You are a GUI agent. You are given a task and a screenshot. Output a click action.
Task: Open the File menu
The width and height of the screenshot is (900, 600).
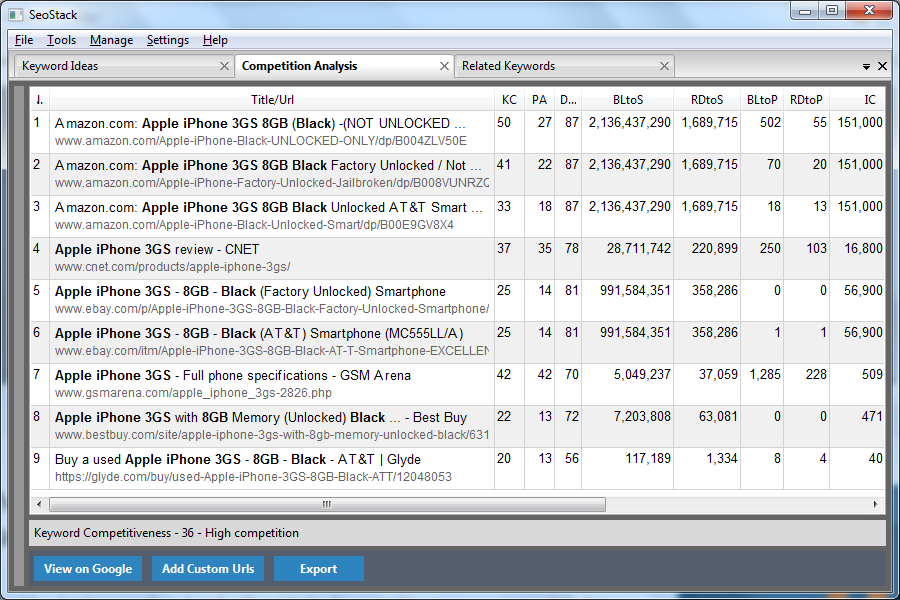(24, 40)
